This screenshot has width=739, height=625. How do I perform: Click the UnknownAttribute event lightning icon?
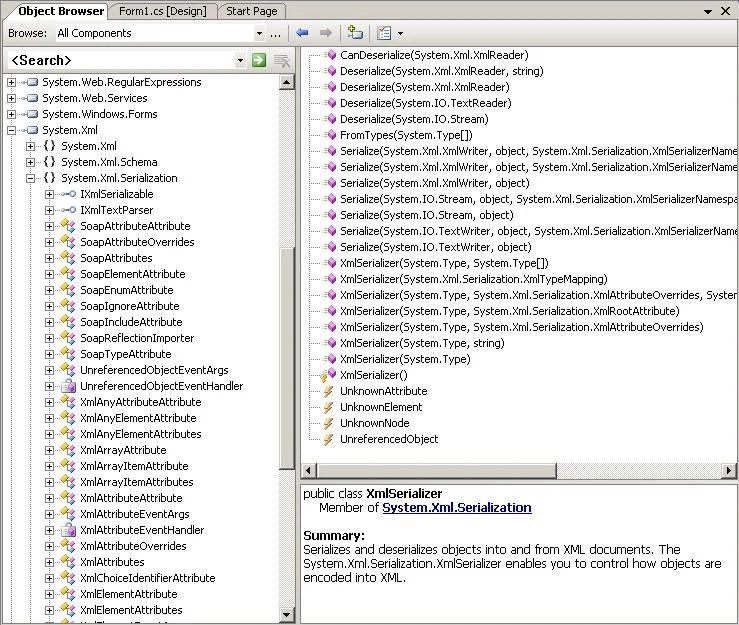pyautogui.click(x=328, y=391)
